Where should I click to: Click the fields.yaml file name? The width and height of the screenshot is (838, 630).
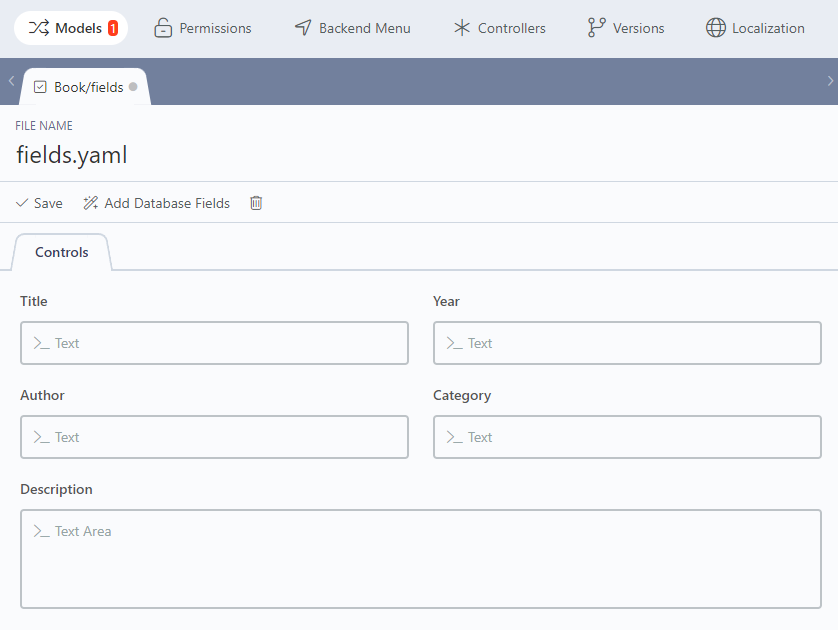(72, 155)
